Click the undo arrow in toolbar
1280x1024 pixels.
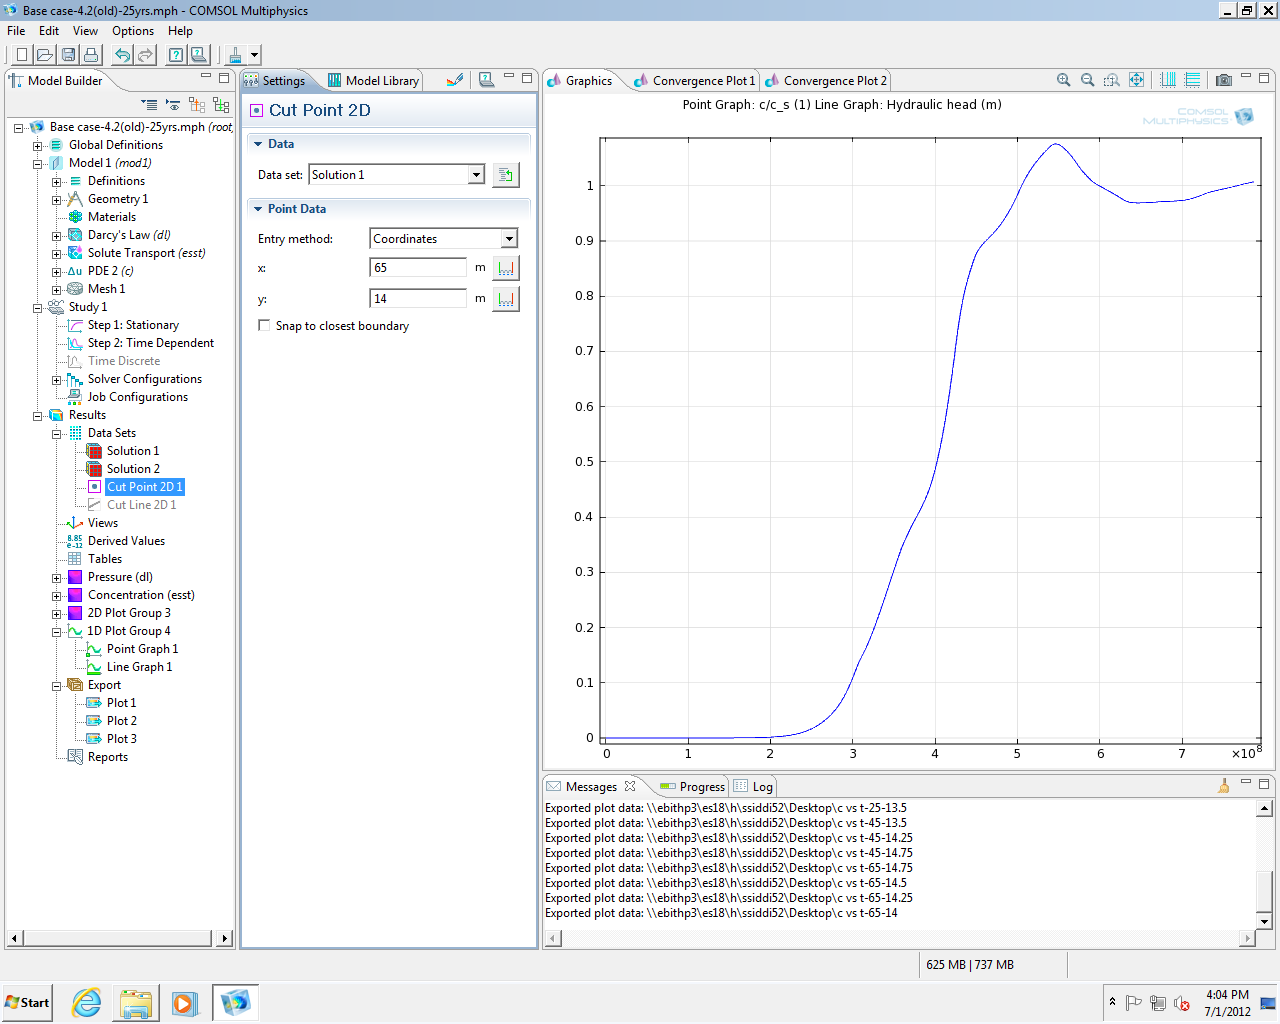pos(122,55)
